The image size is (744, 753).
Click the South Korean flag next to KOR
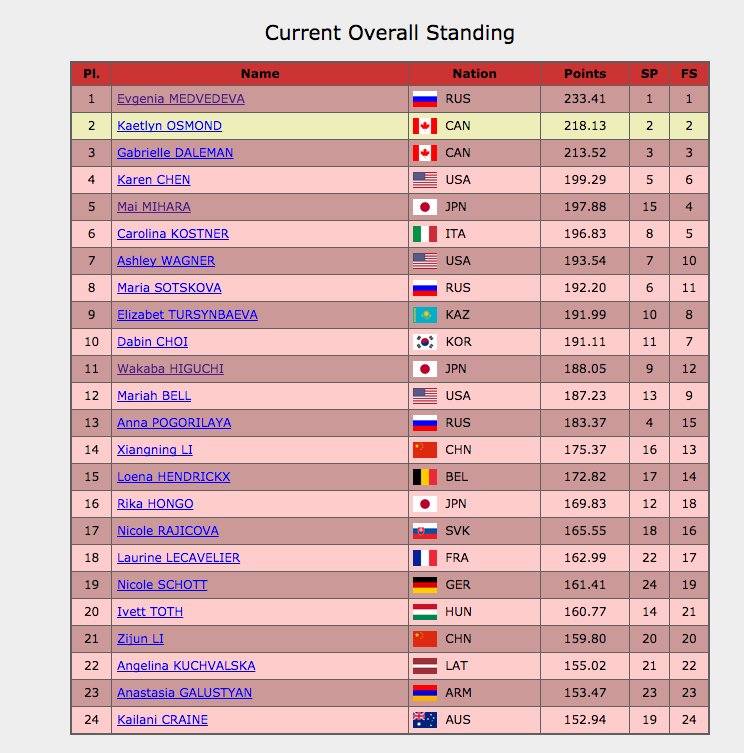(425, 342)
